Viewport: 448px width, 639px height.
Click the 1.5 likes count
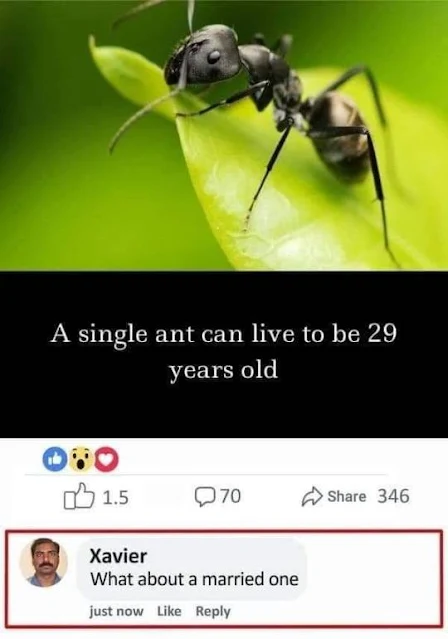tap(116, 498)
